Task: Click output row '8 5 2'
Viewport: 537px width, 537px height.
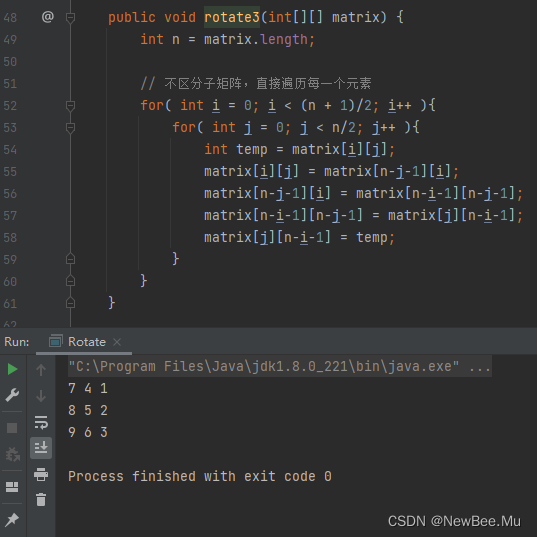Action: click(88, 410)
